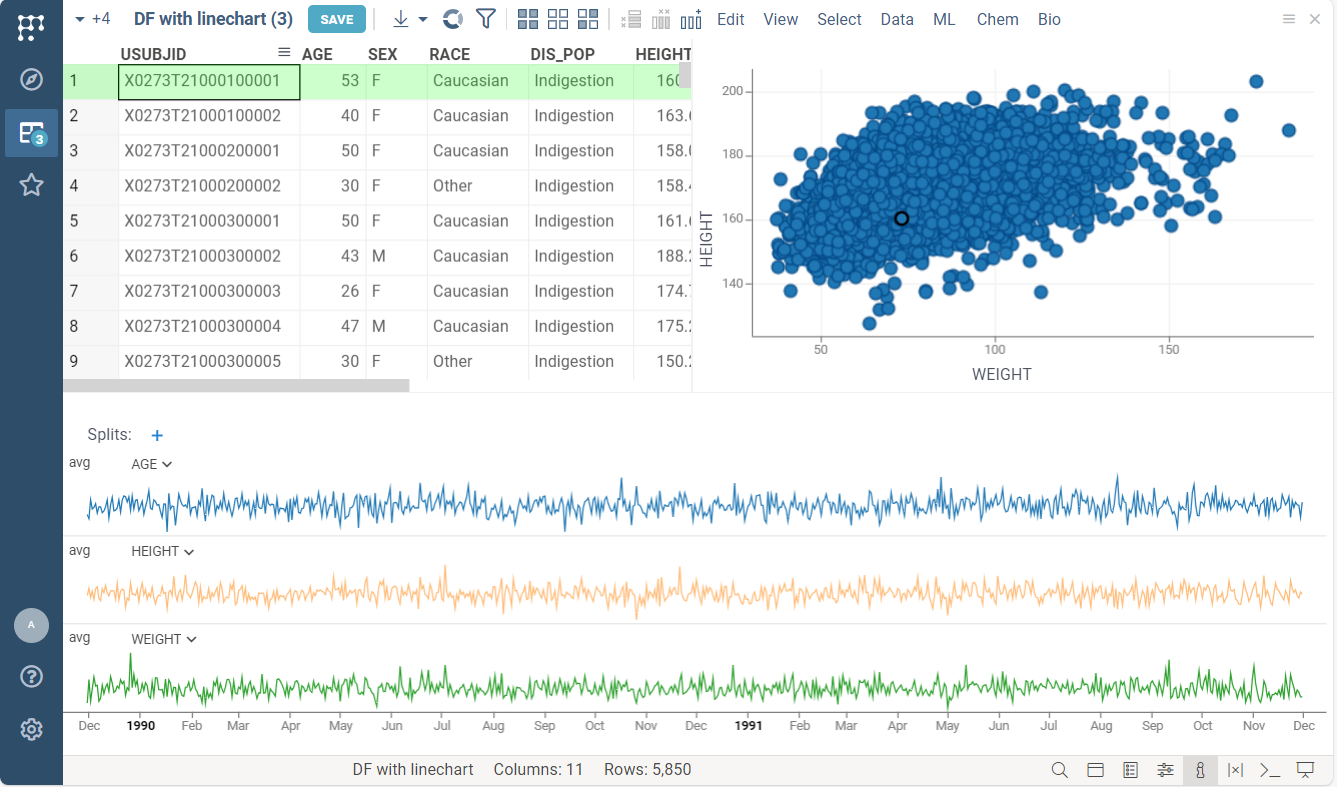Viewport: 1337px width, 787px height.
Task: Click the search magnifier in status bar
Action: click(1060, 770)
